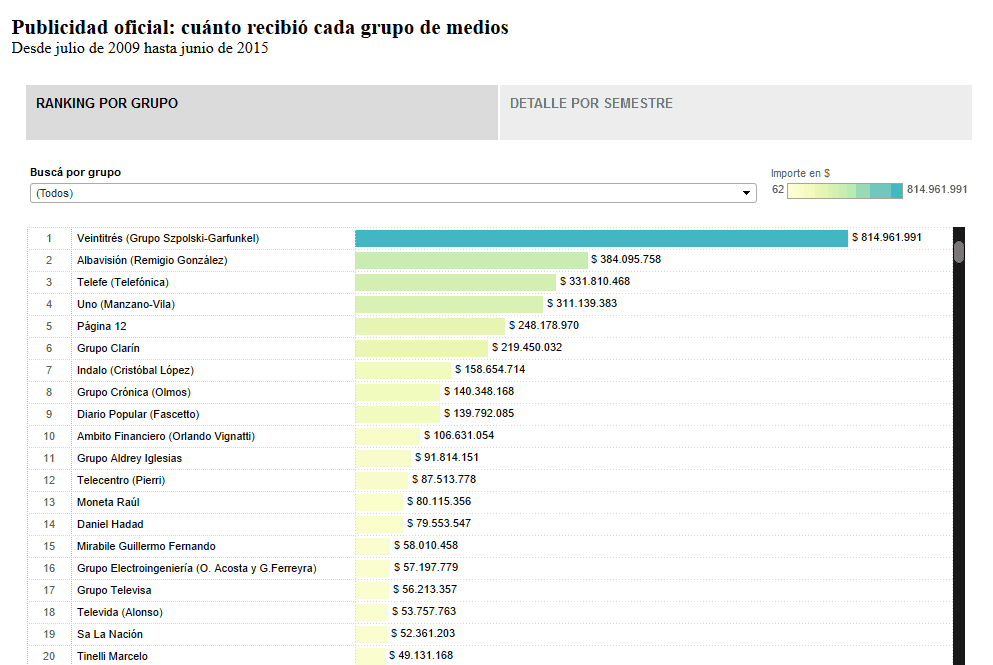Select row label Grupo Clarín
This screenshot has height=665, width=993.
pyautogui.click(x=108, y=348)
